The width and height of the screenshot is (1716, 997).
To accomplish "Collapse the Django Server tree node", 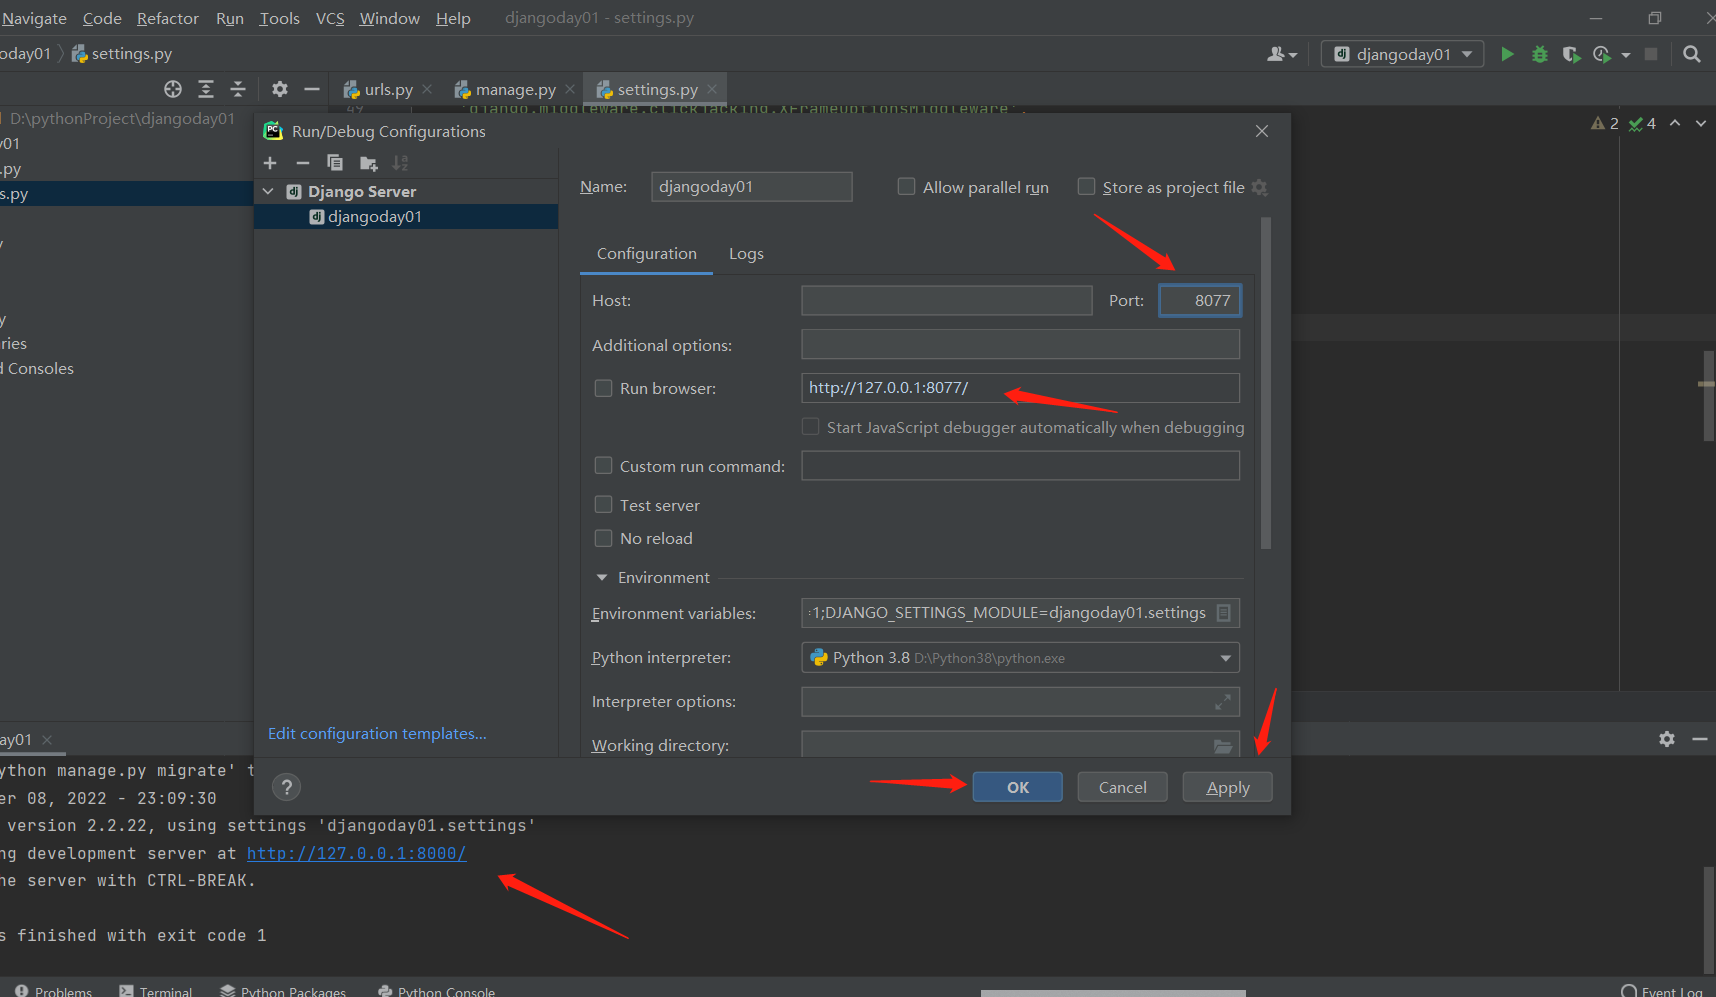I will tap(268, 191).
